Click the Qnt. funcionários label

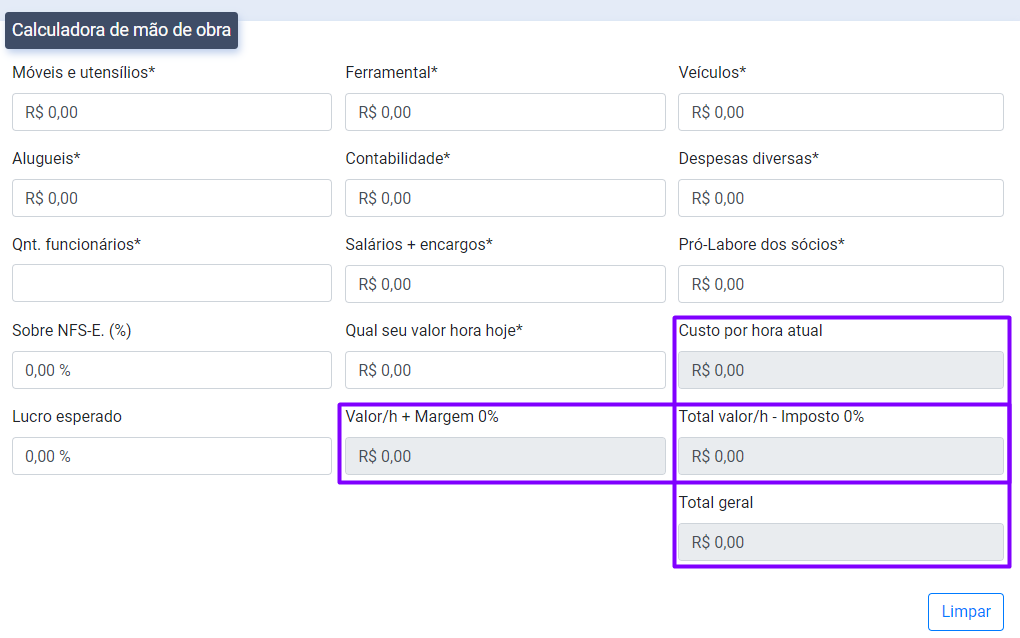[x=76, y=244]
